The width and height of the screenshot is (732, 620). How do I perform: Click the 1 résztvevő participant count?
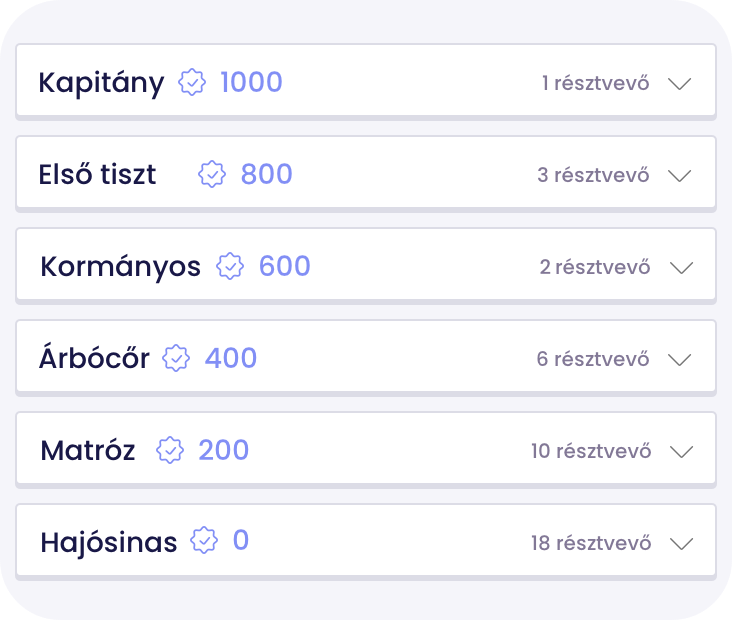(x=596, y=83)
